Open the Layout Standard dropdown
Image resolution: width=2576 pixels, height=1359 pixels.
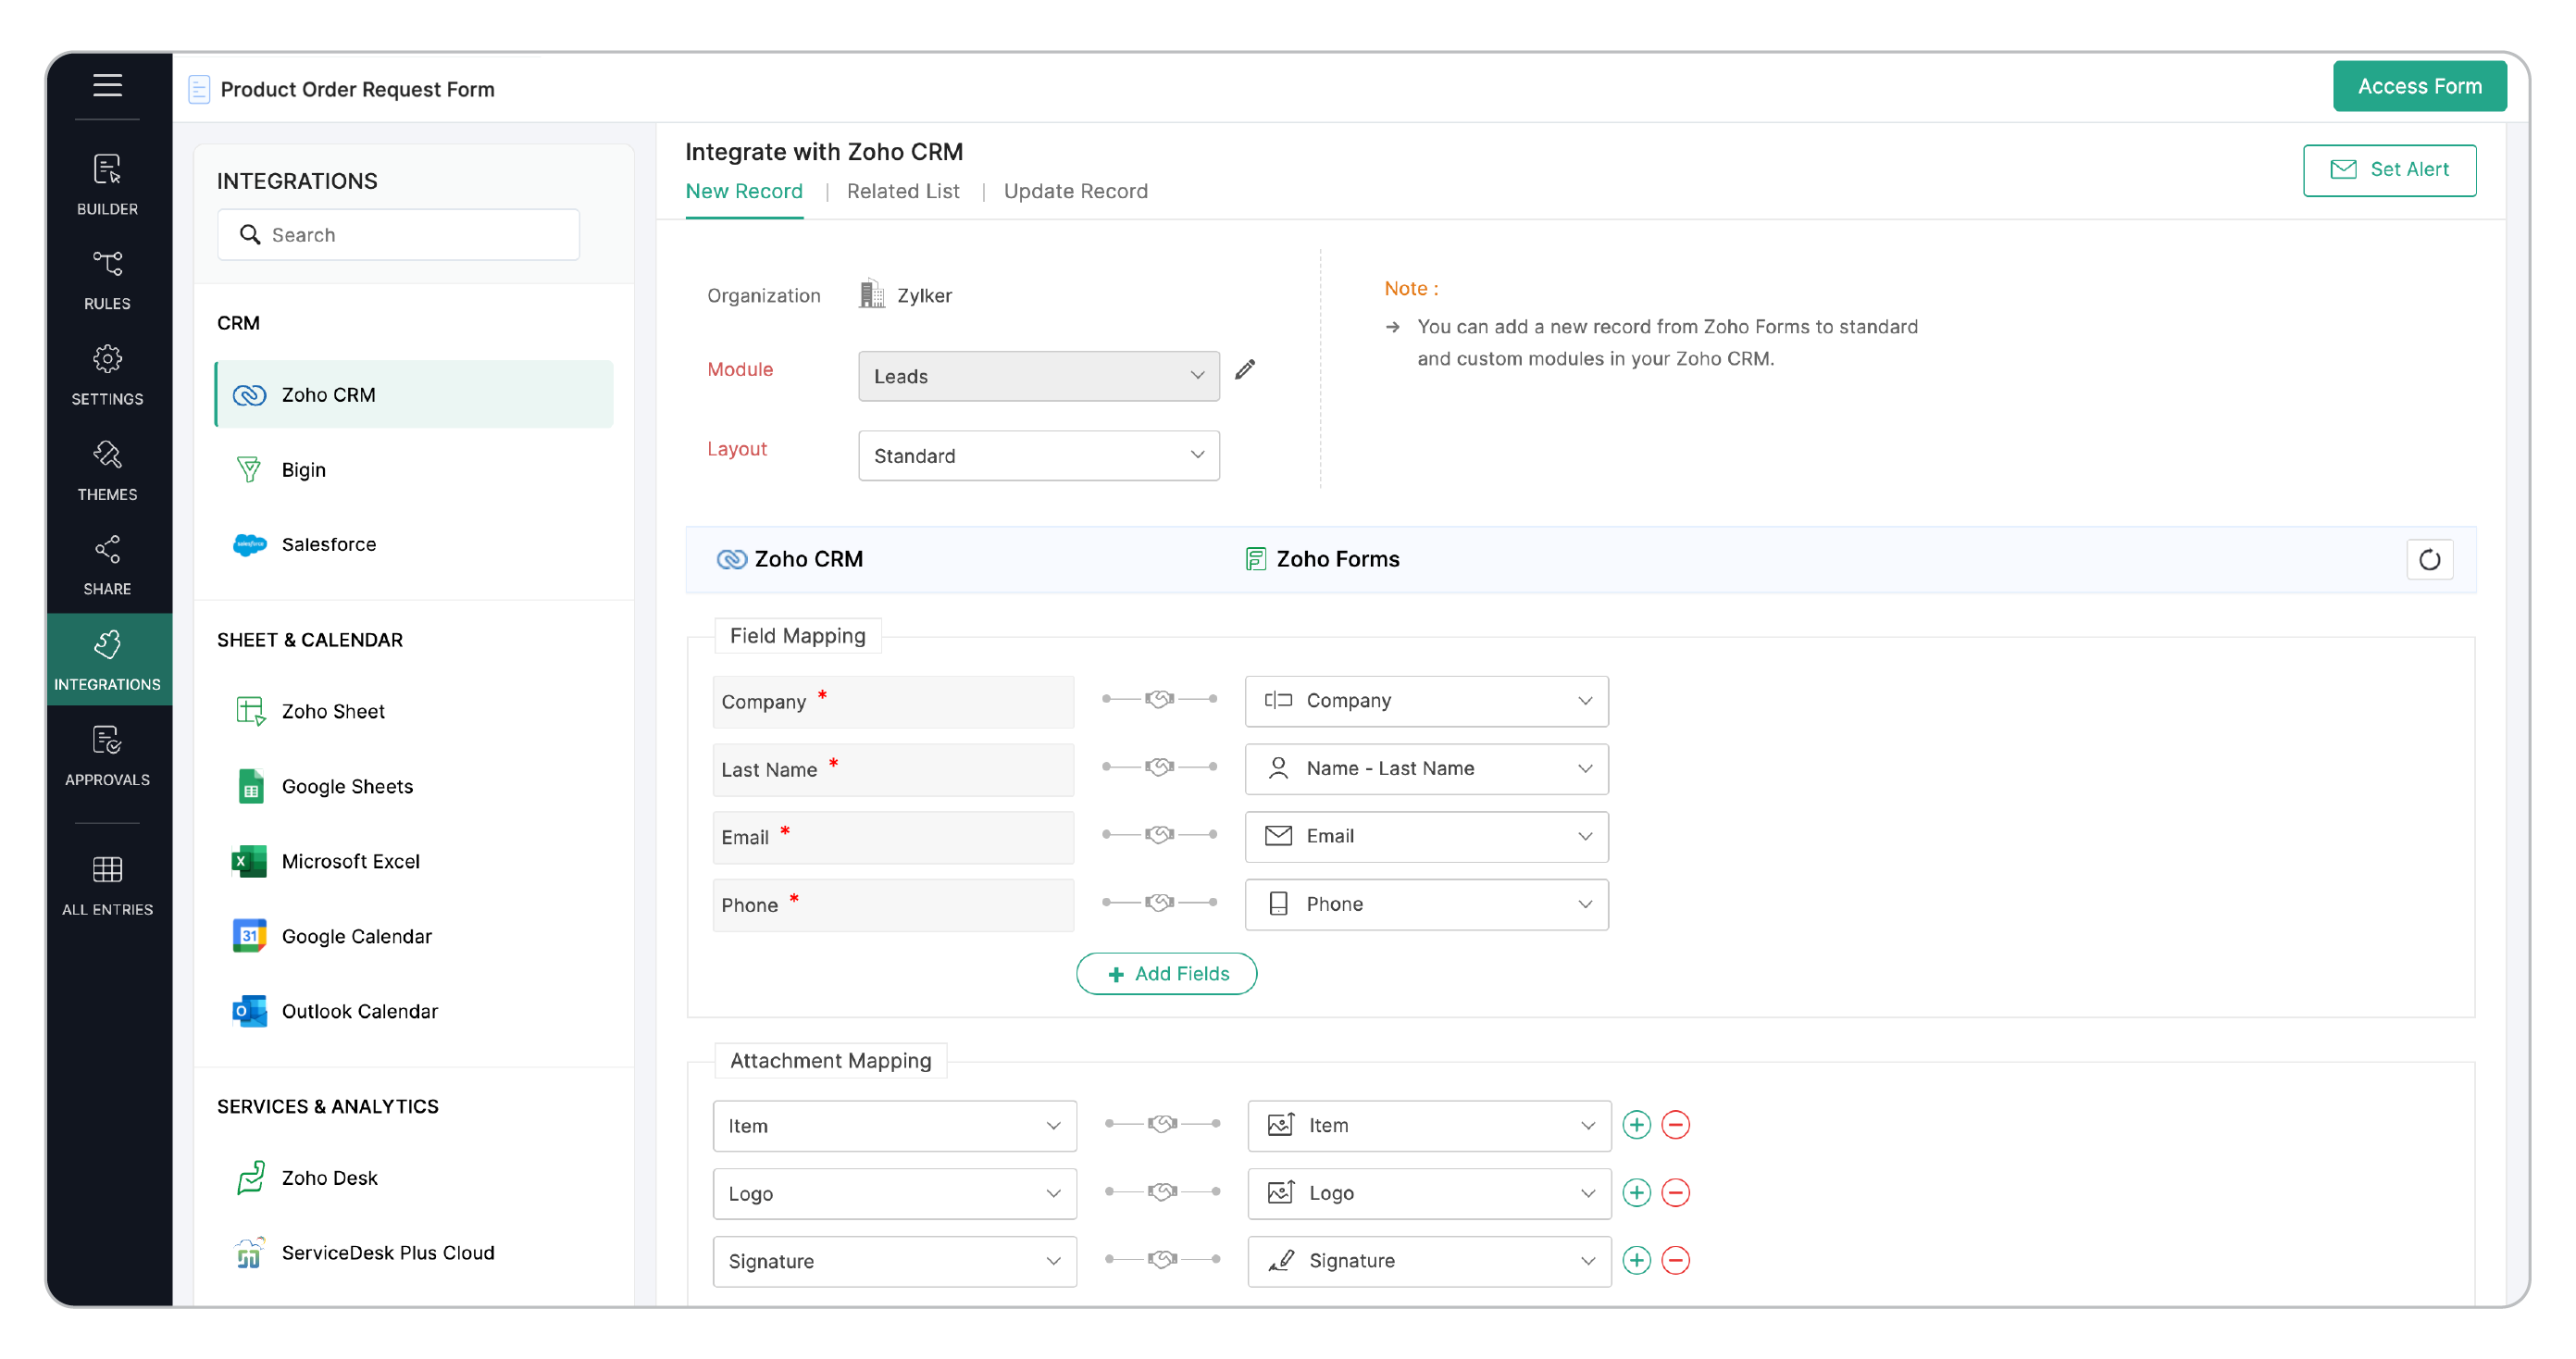point(1038,456)
